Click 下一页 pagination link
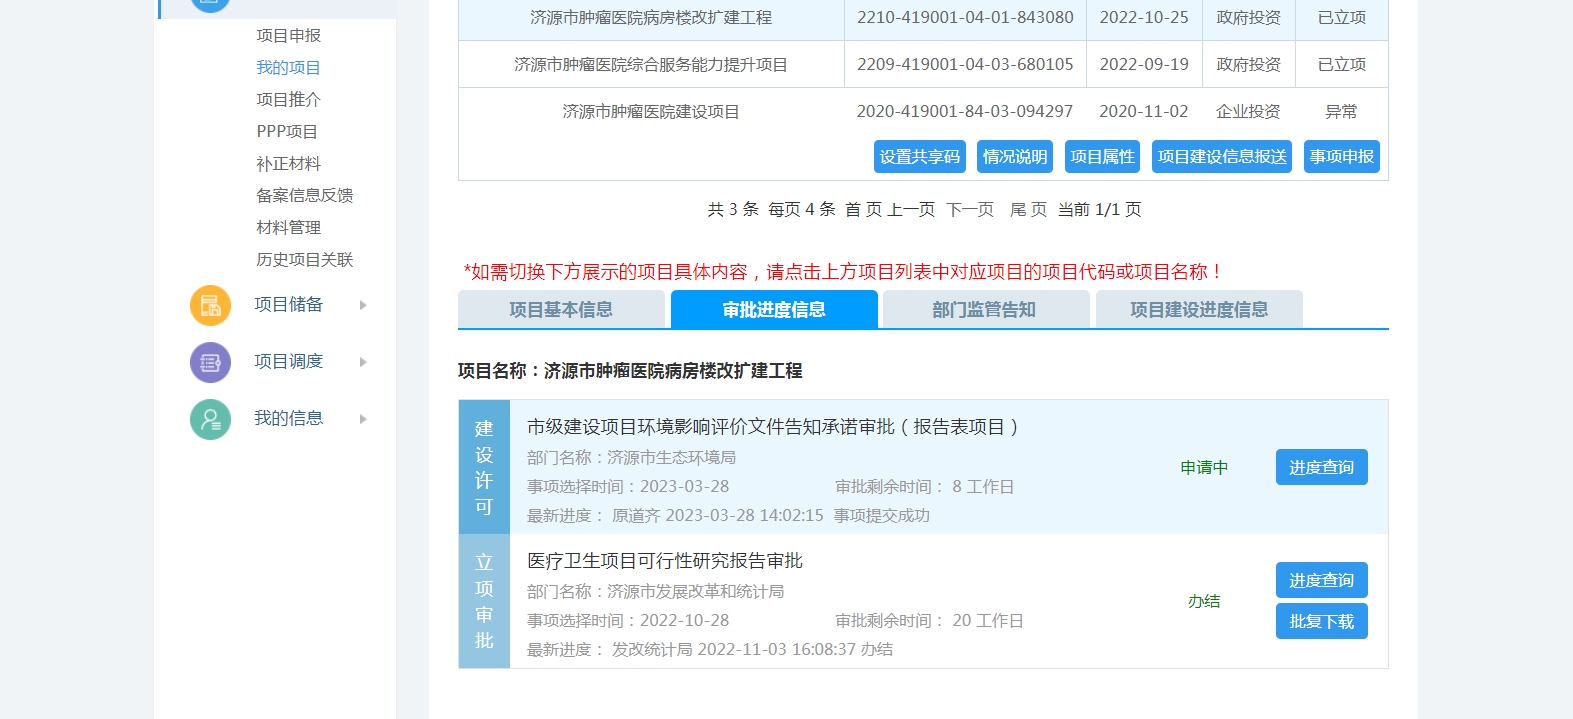Screen dimensions: 1573x719 pyautogui.click(x=971, y=210)
